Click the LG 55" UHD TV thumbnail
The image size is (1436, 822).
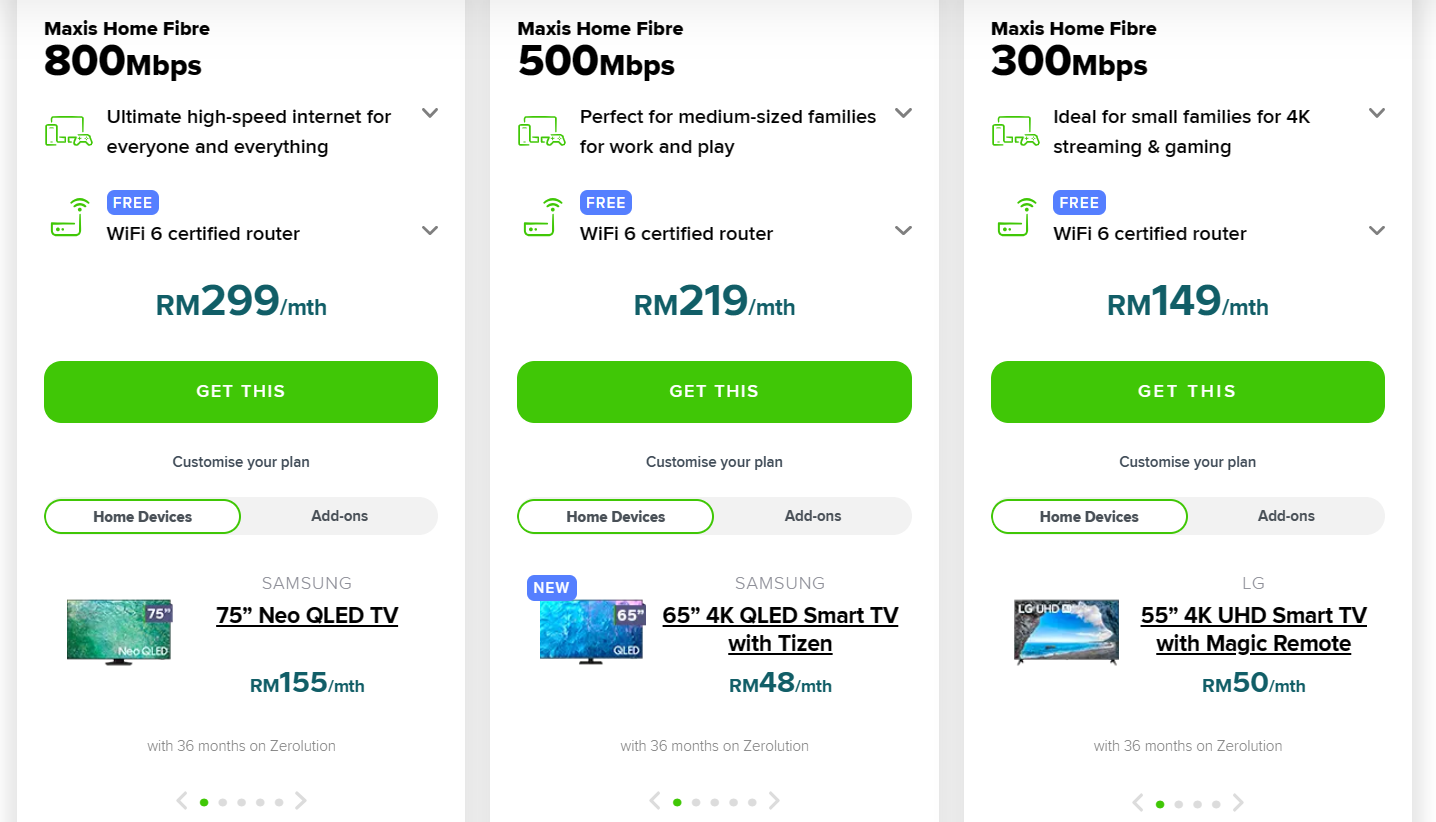coord(1067,631)
